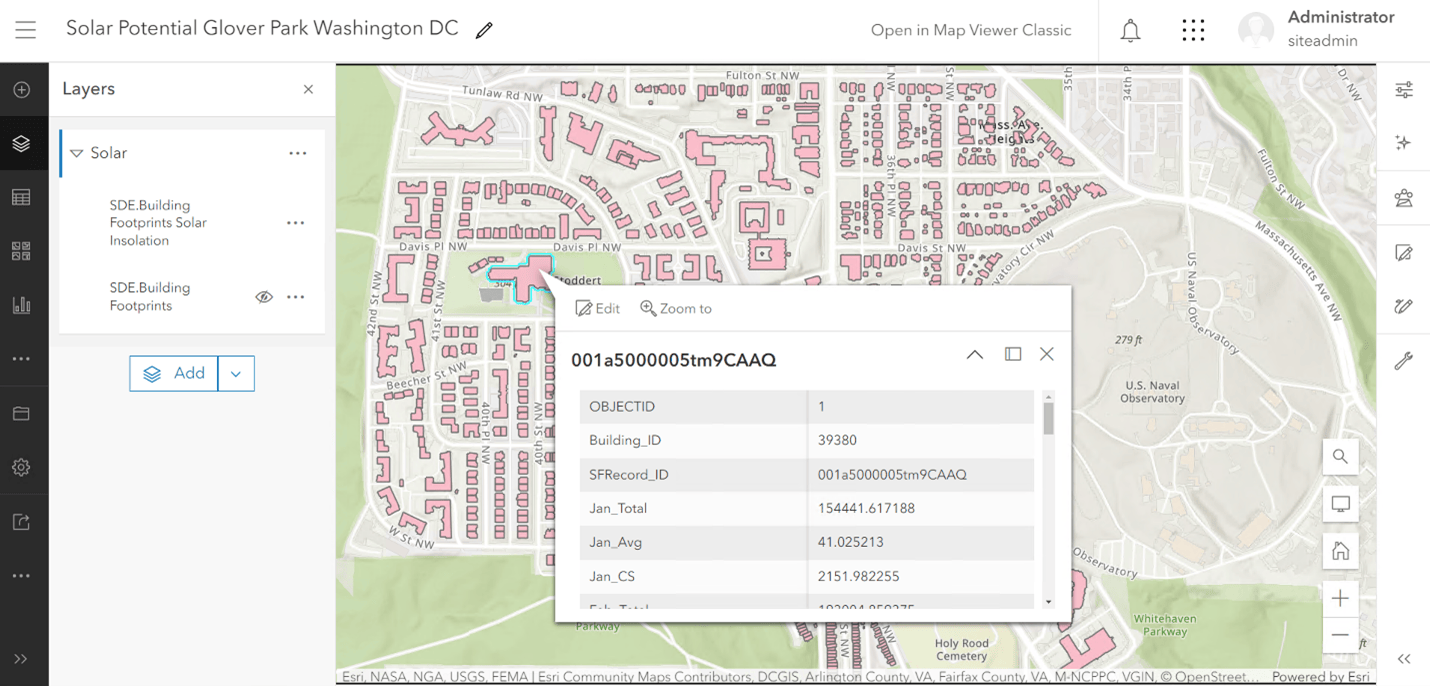This screenshot has height=686, width=1430.
Task: Click the Jan_Total value 154441.617188
Action: pos(866,508)
